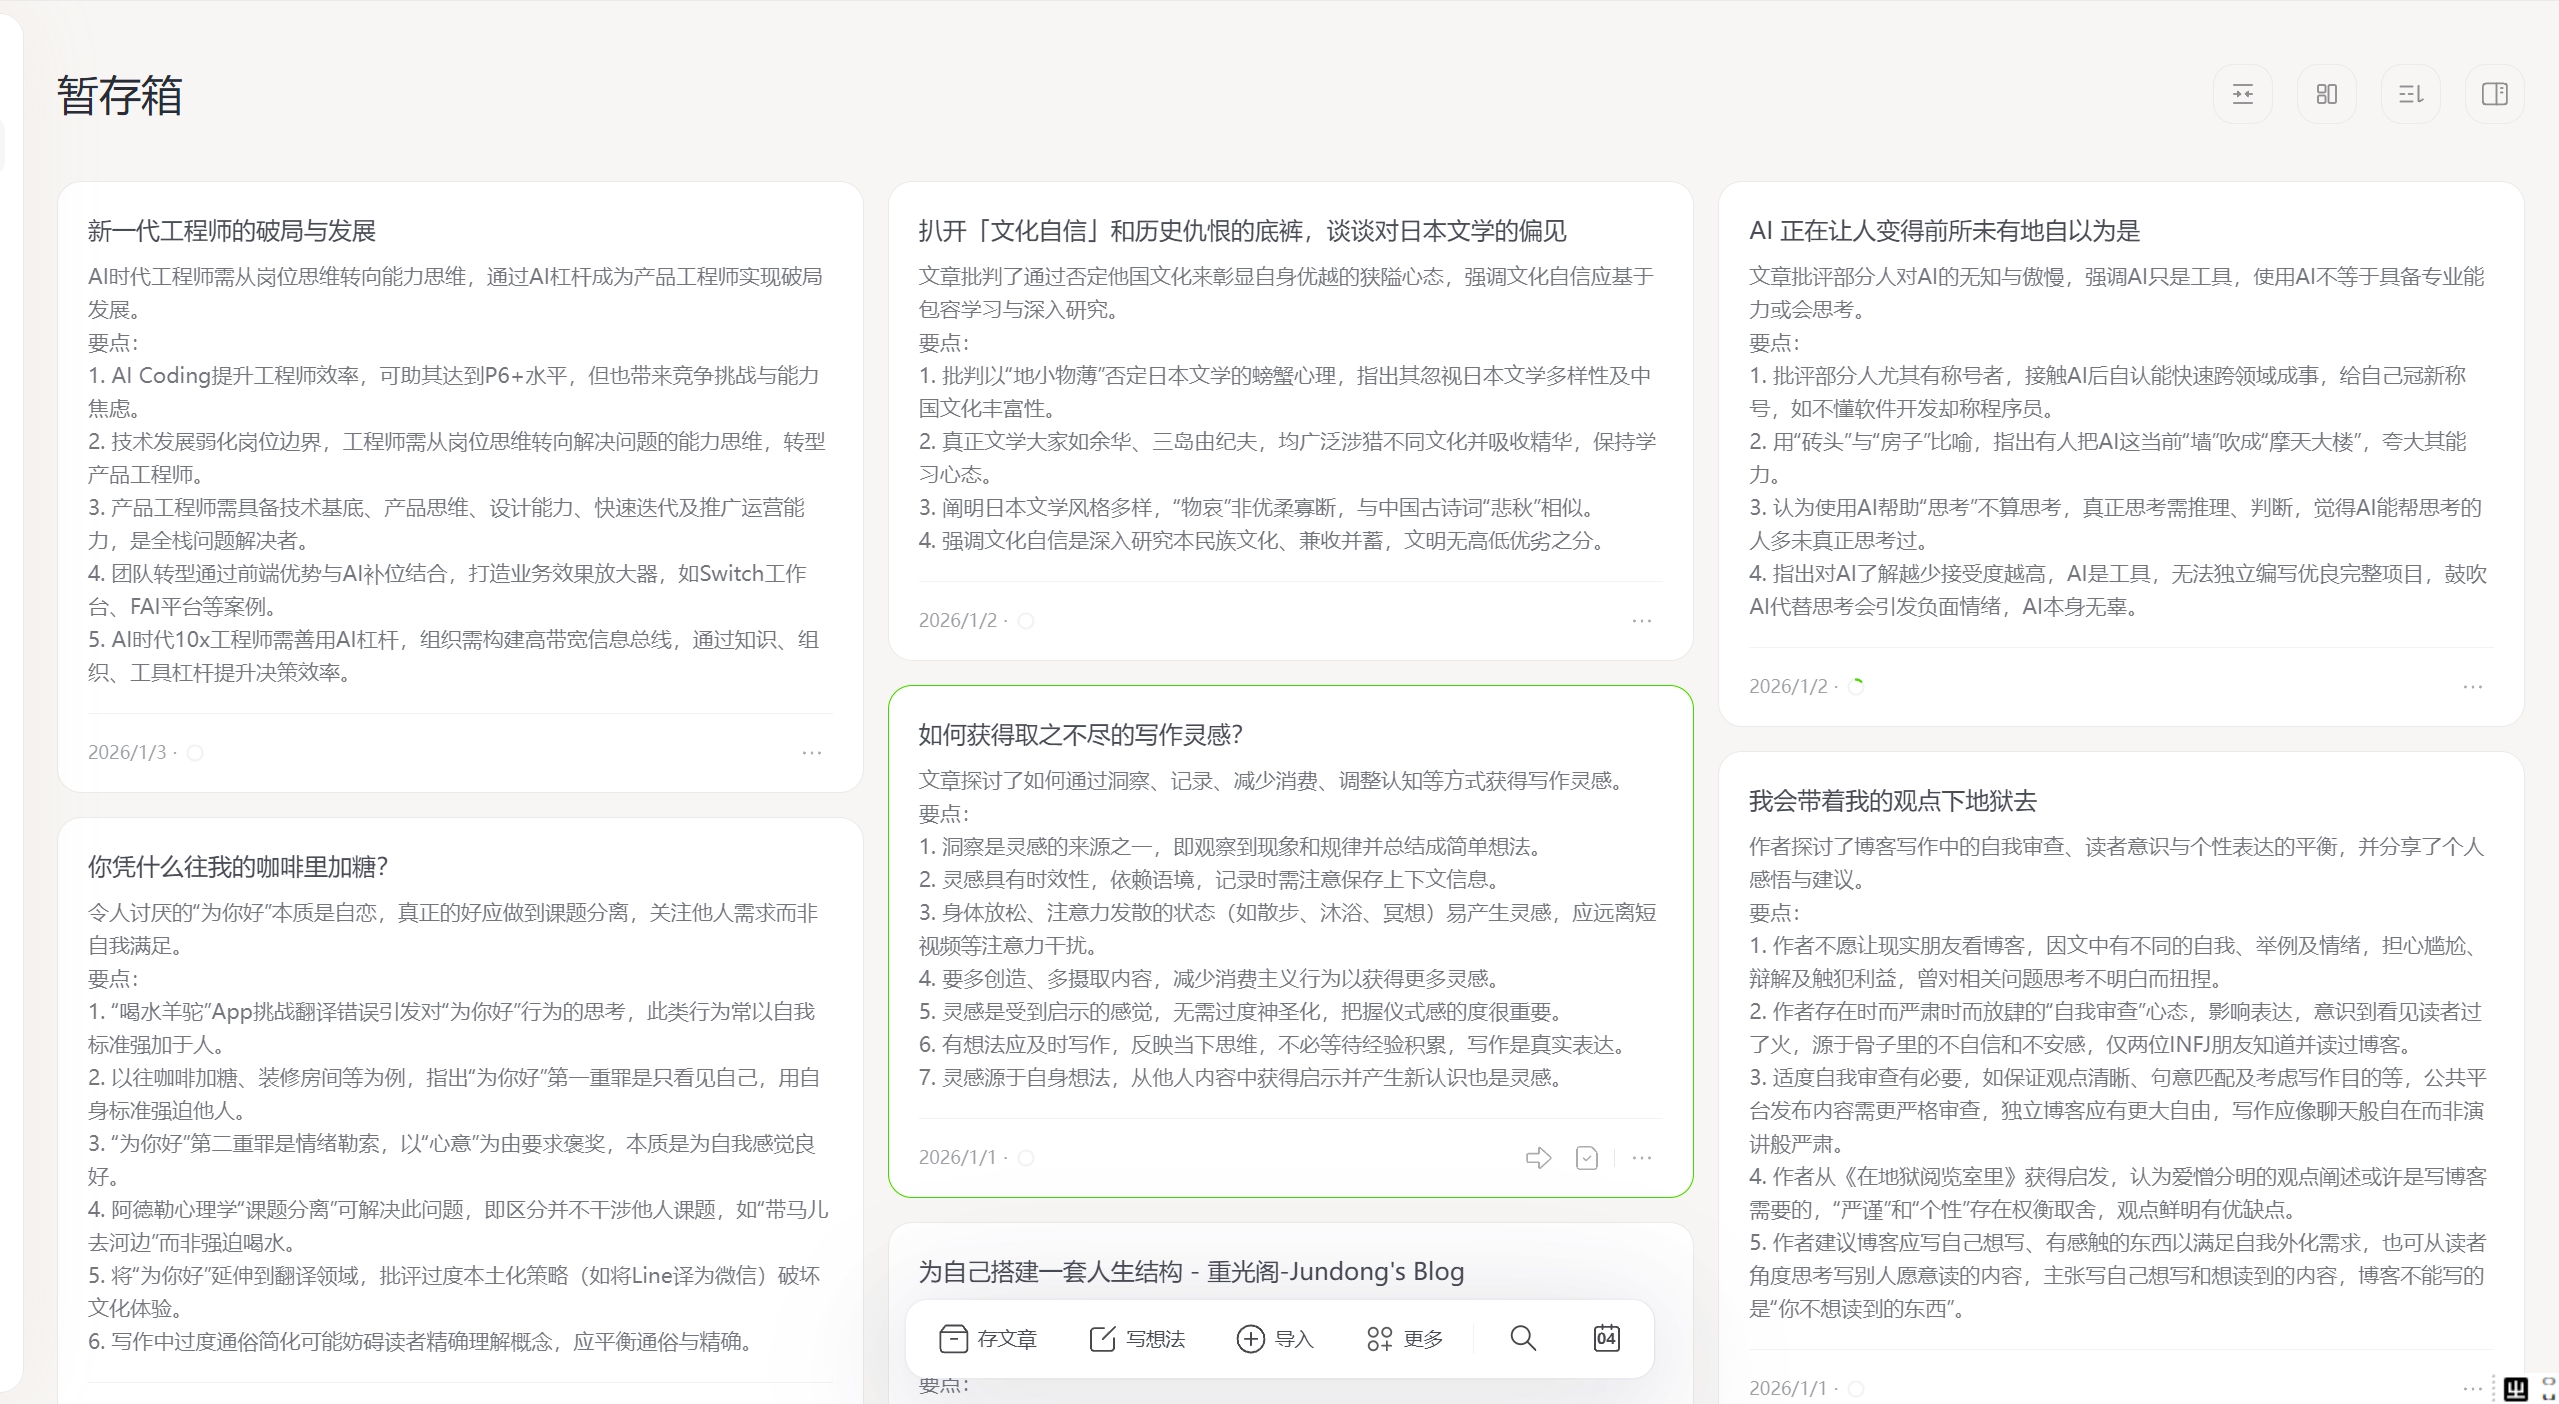Open the ... menu on the AI self-righteousness card
The width and height of the screenshot is (2559, 1404).
pyautogui.click(x=2473, y=686)
